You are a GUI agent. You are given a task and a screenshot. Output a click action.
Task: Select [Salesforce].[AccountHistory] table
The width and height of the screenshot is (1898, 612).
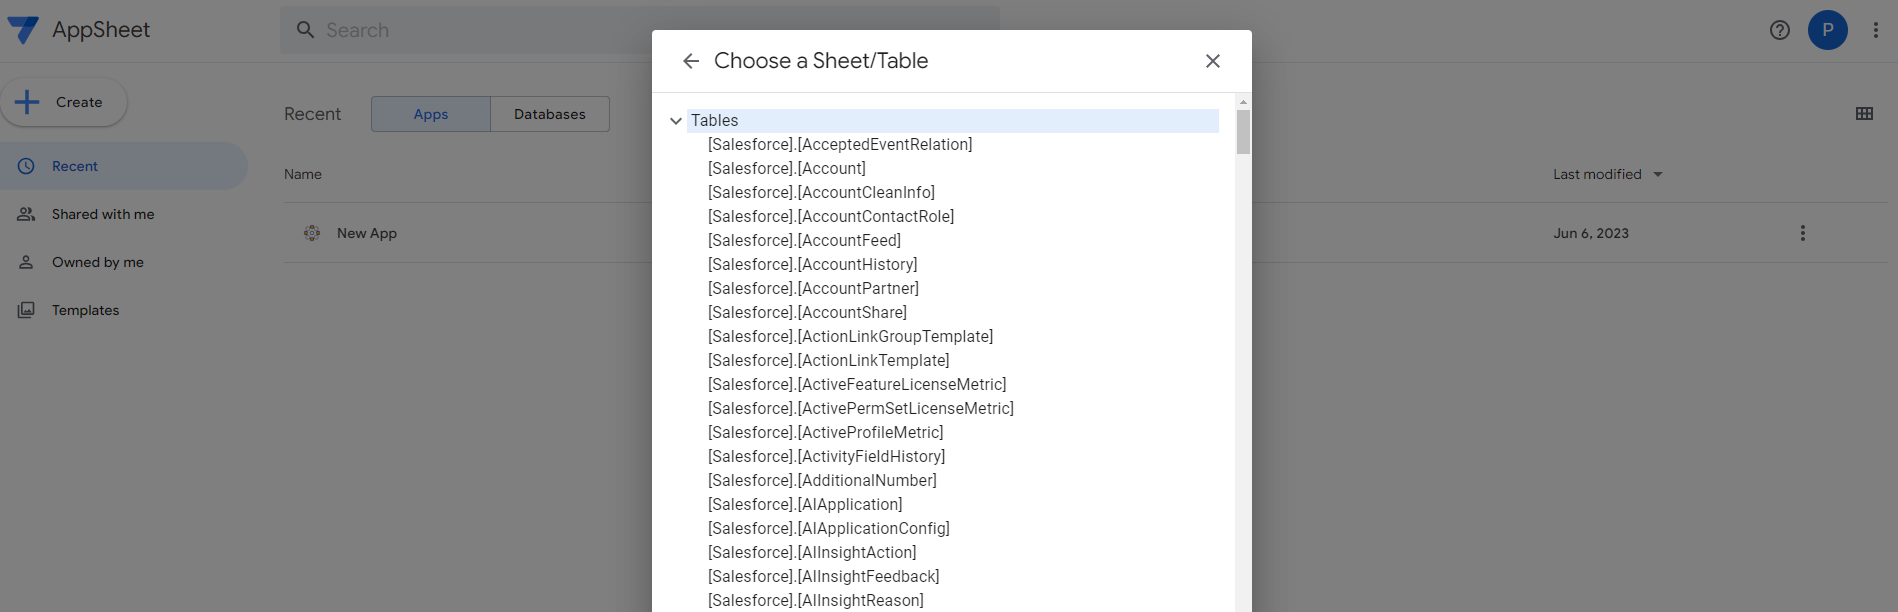(813, 265)
